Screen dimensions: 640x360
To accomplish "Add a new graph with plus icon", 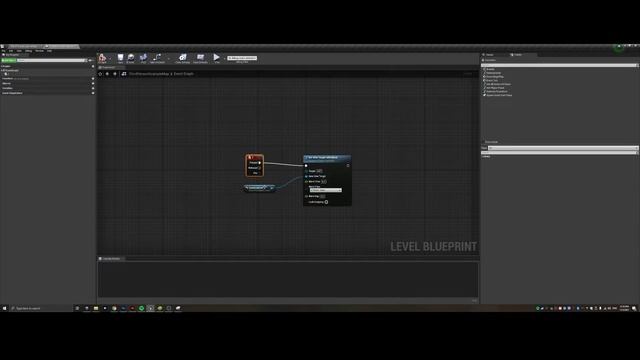I will 93,66.
